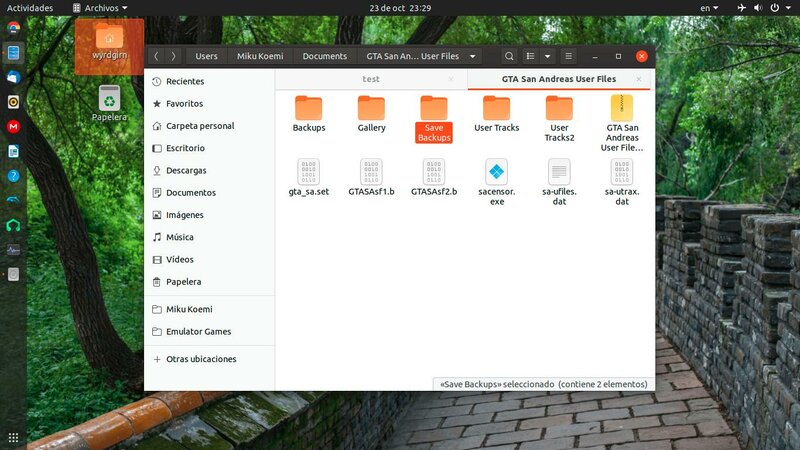Image resolution: width=800 pixels, height=450 pixels.
Task: Open Descargas in the sidebar
Action: 186,170
